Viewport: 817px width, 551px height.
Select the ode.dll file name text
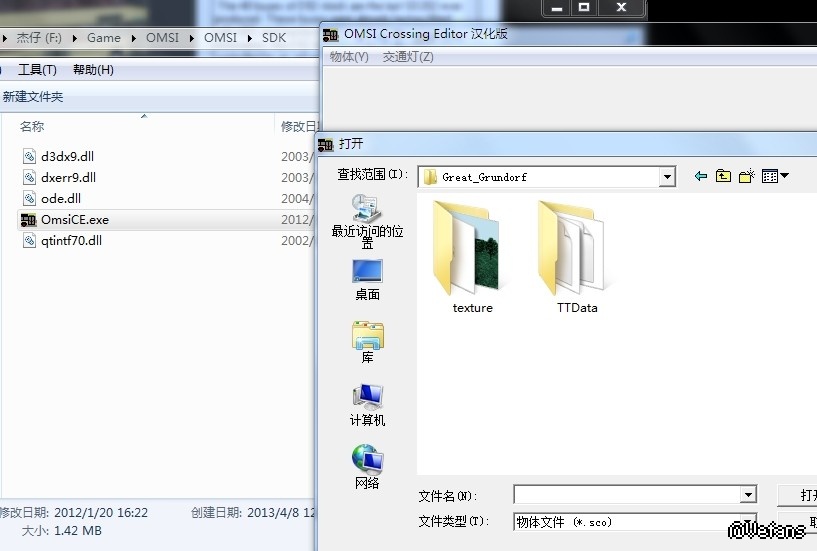click(x=61, y=199)
